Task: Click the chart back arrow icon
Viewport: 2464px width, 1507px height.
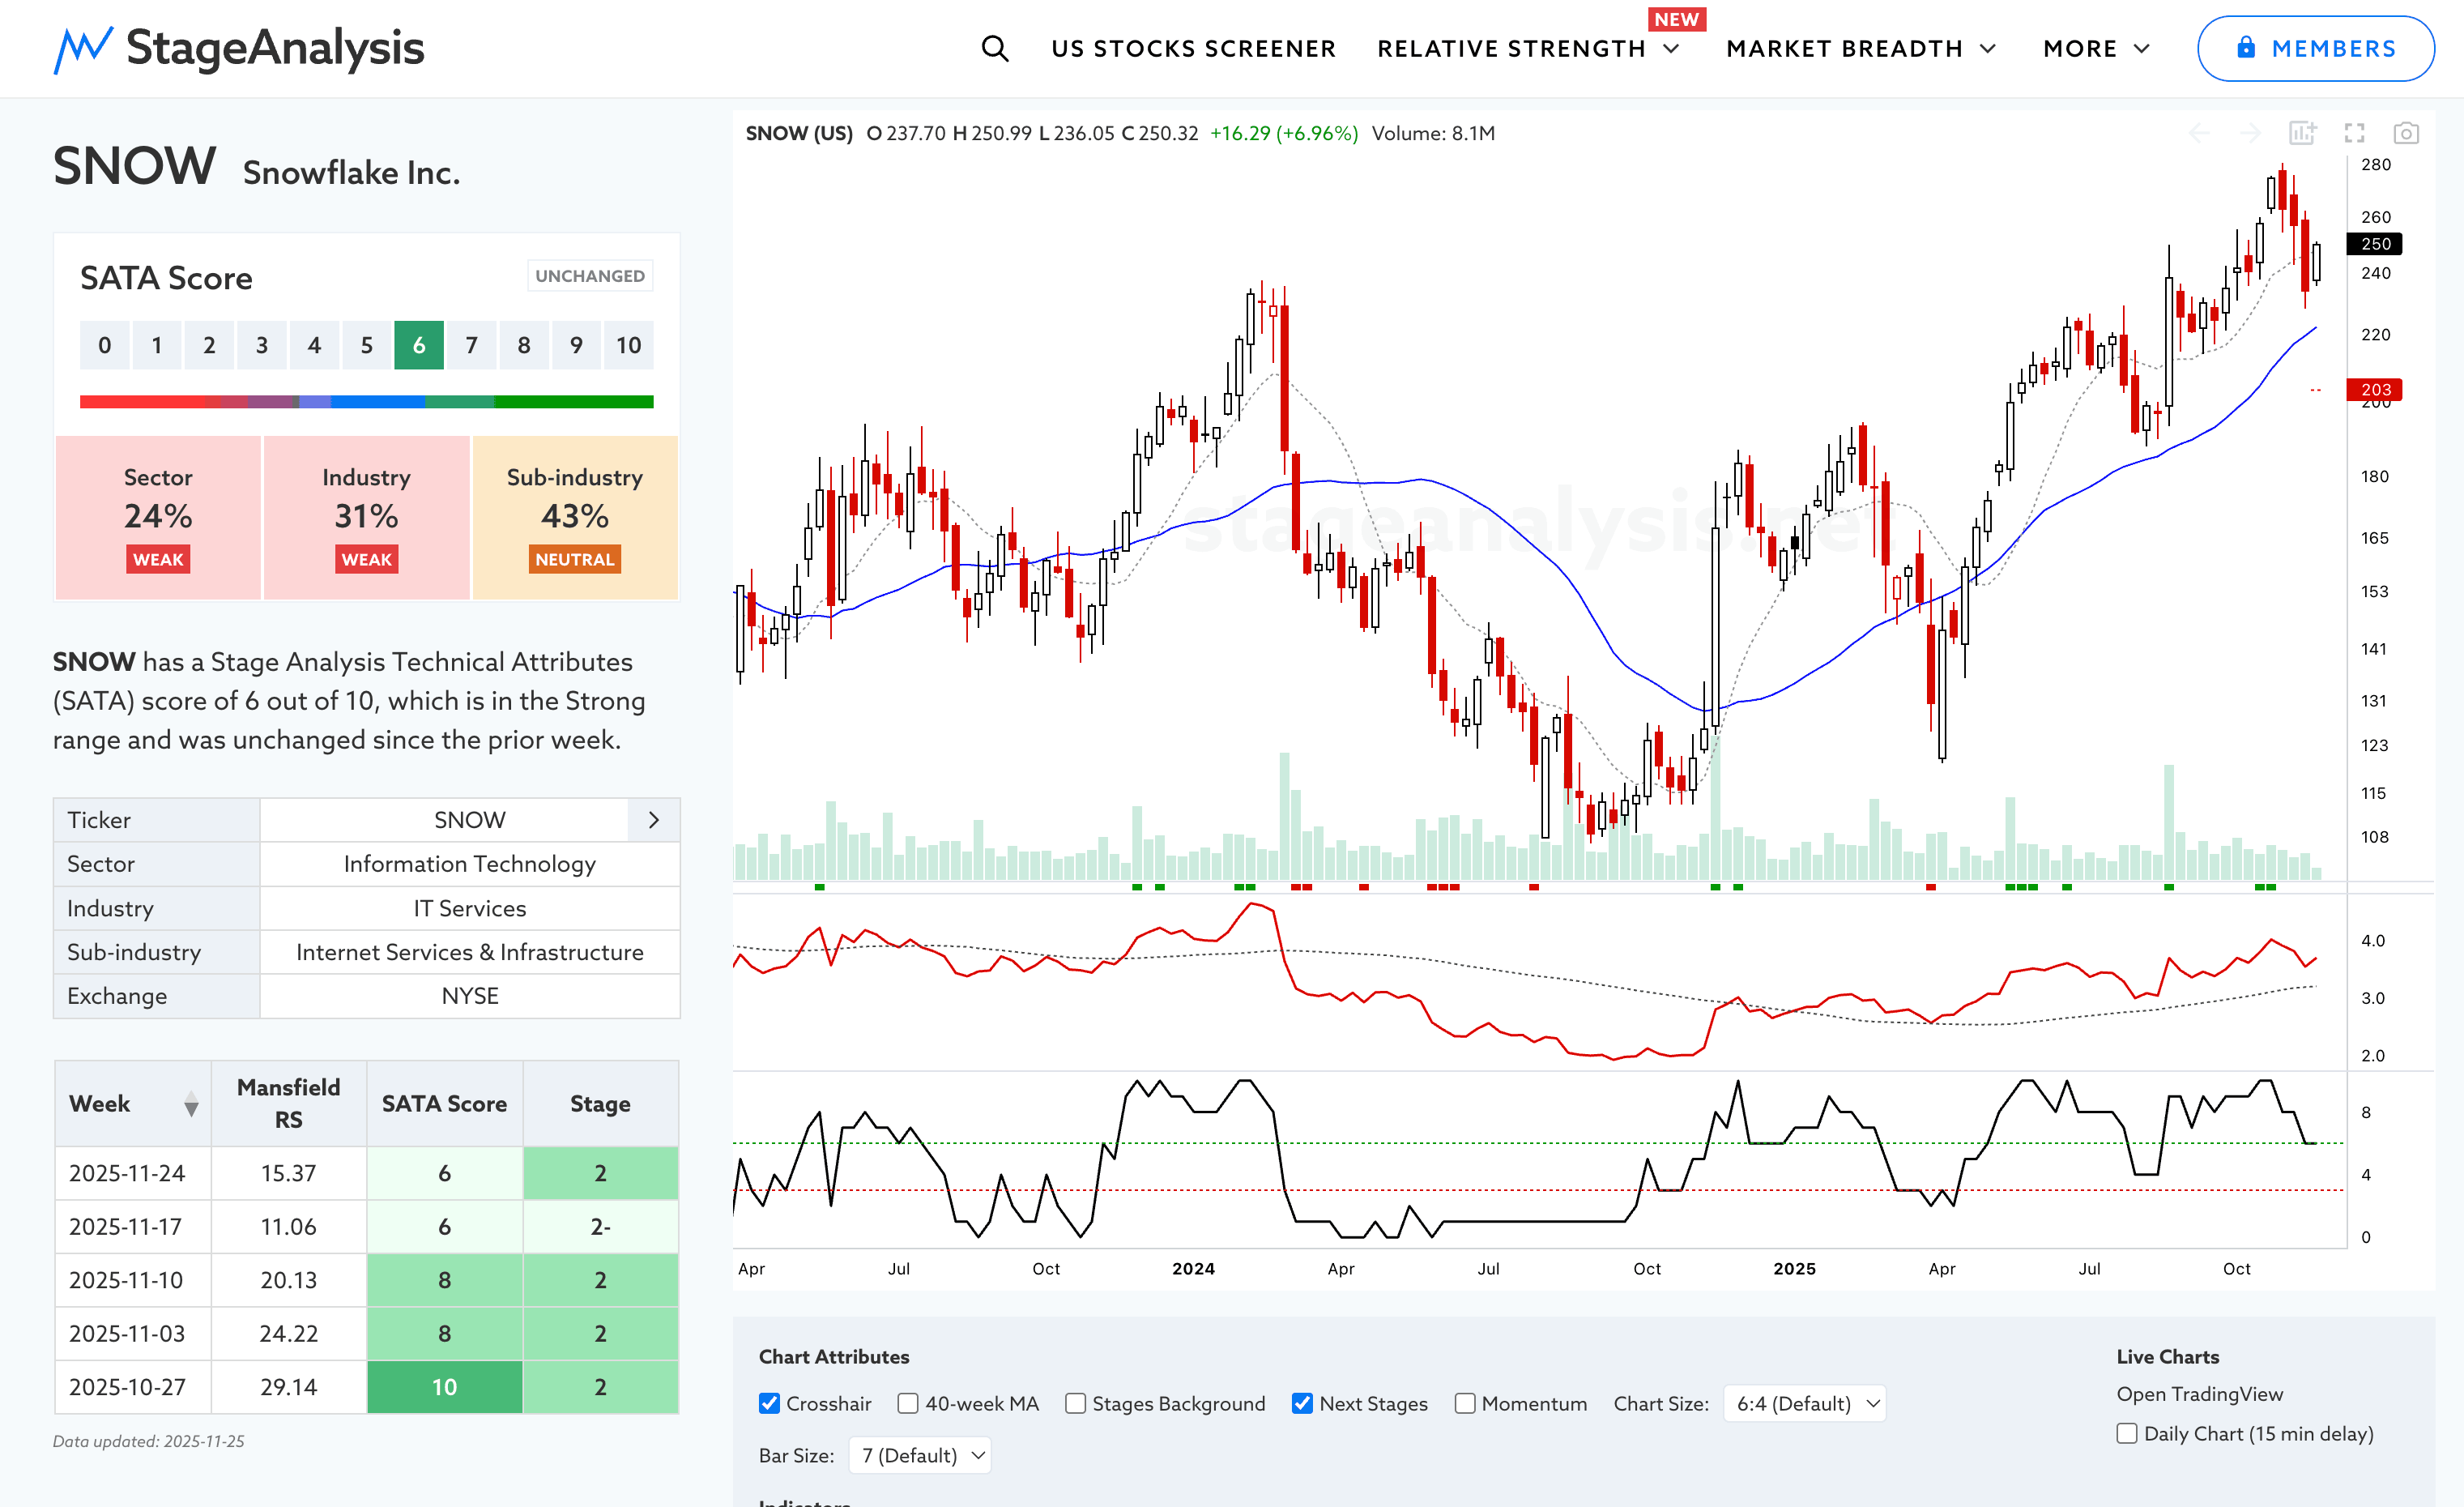Action: [2199, 133]
